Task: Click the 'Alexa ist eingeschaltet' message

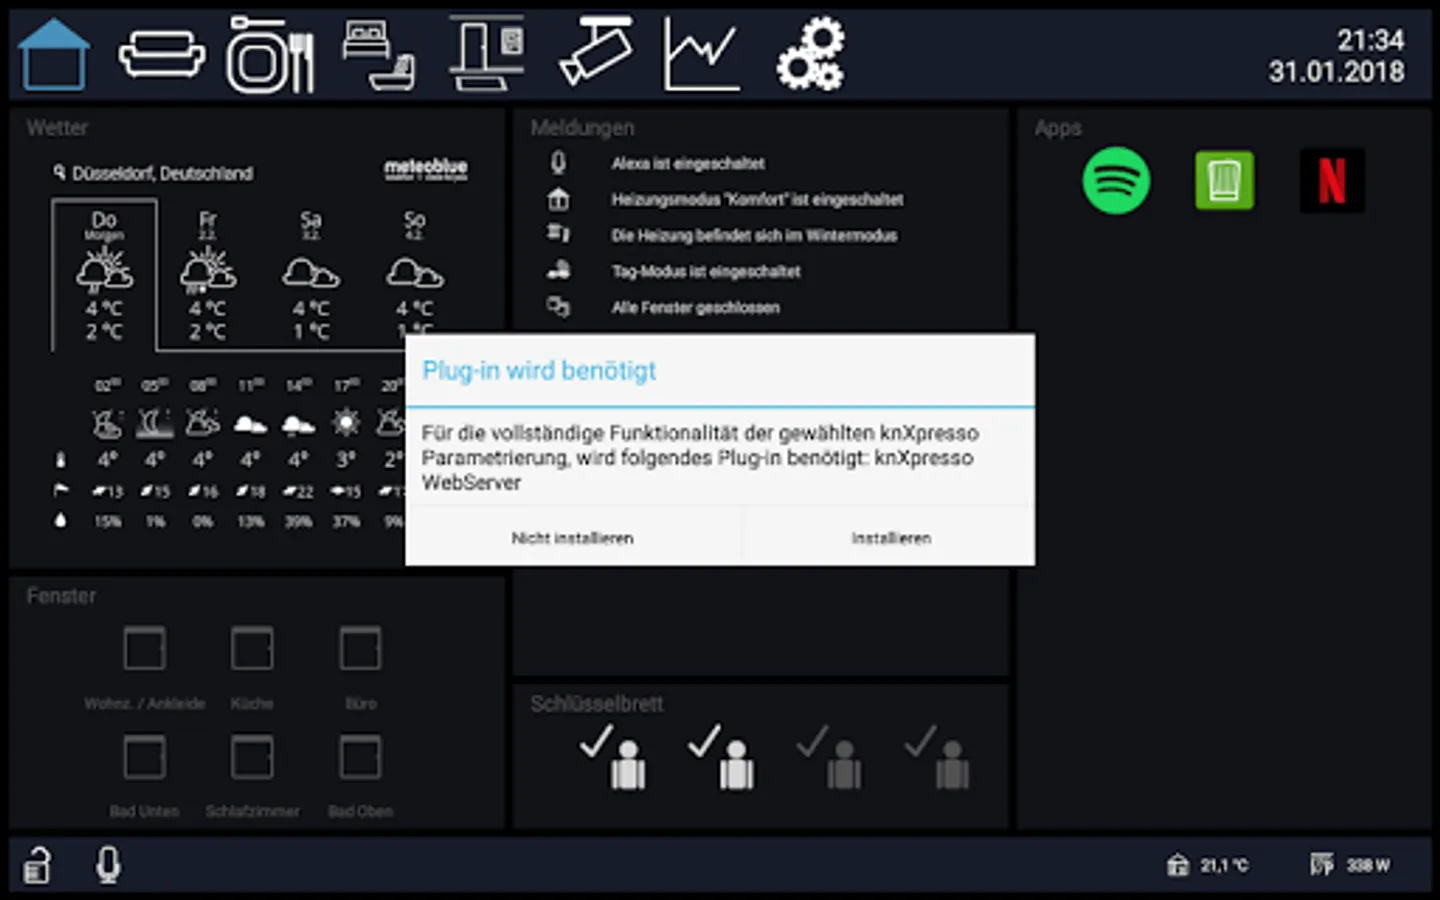Action: tap(688, 163)
